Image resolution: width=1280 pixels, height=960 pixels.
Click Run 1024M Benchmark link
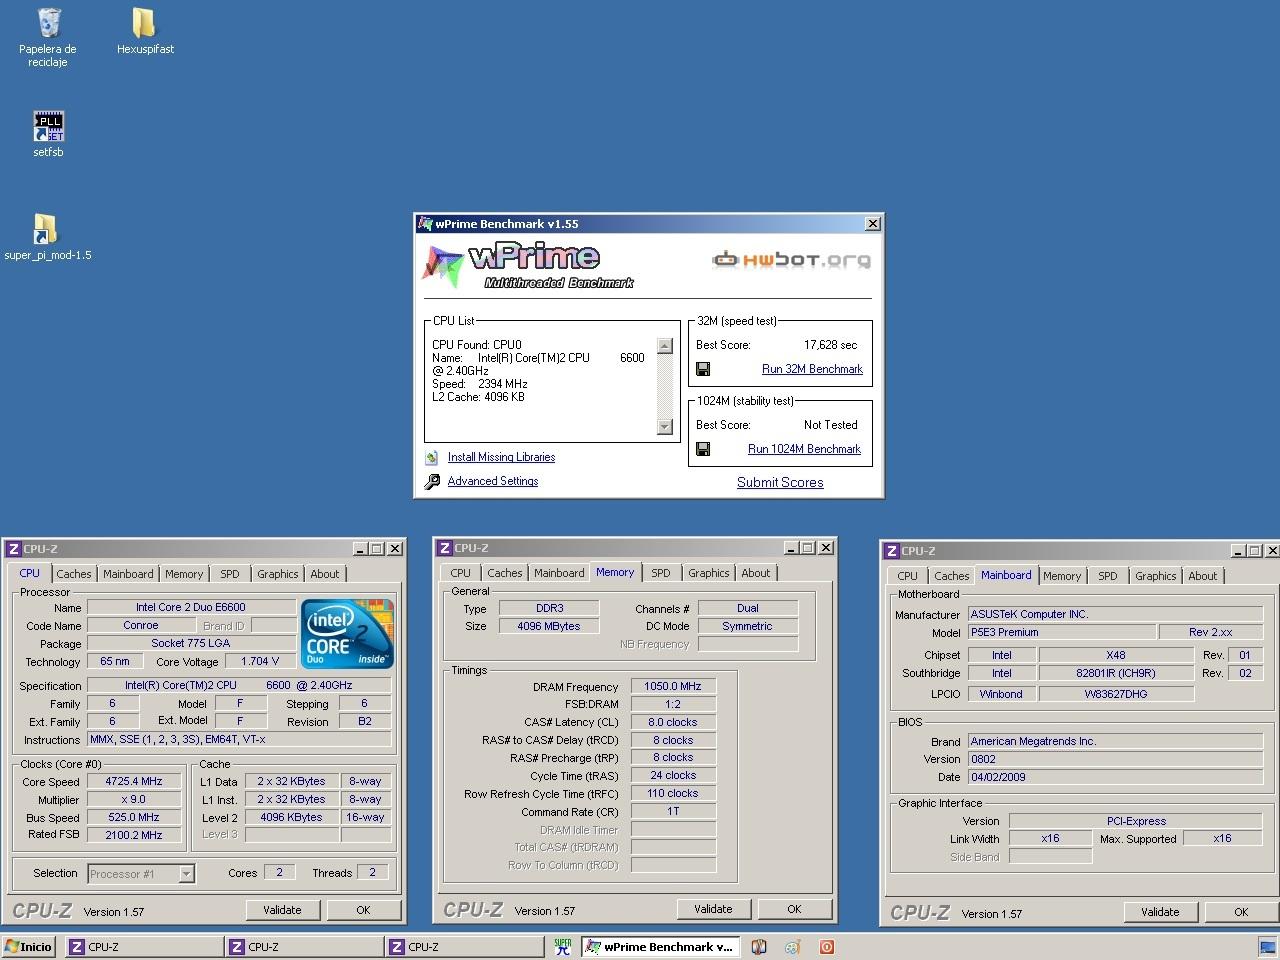click(x=804, y=449)
